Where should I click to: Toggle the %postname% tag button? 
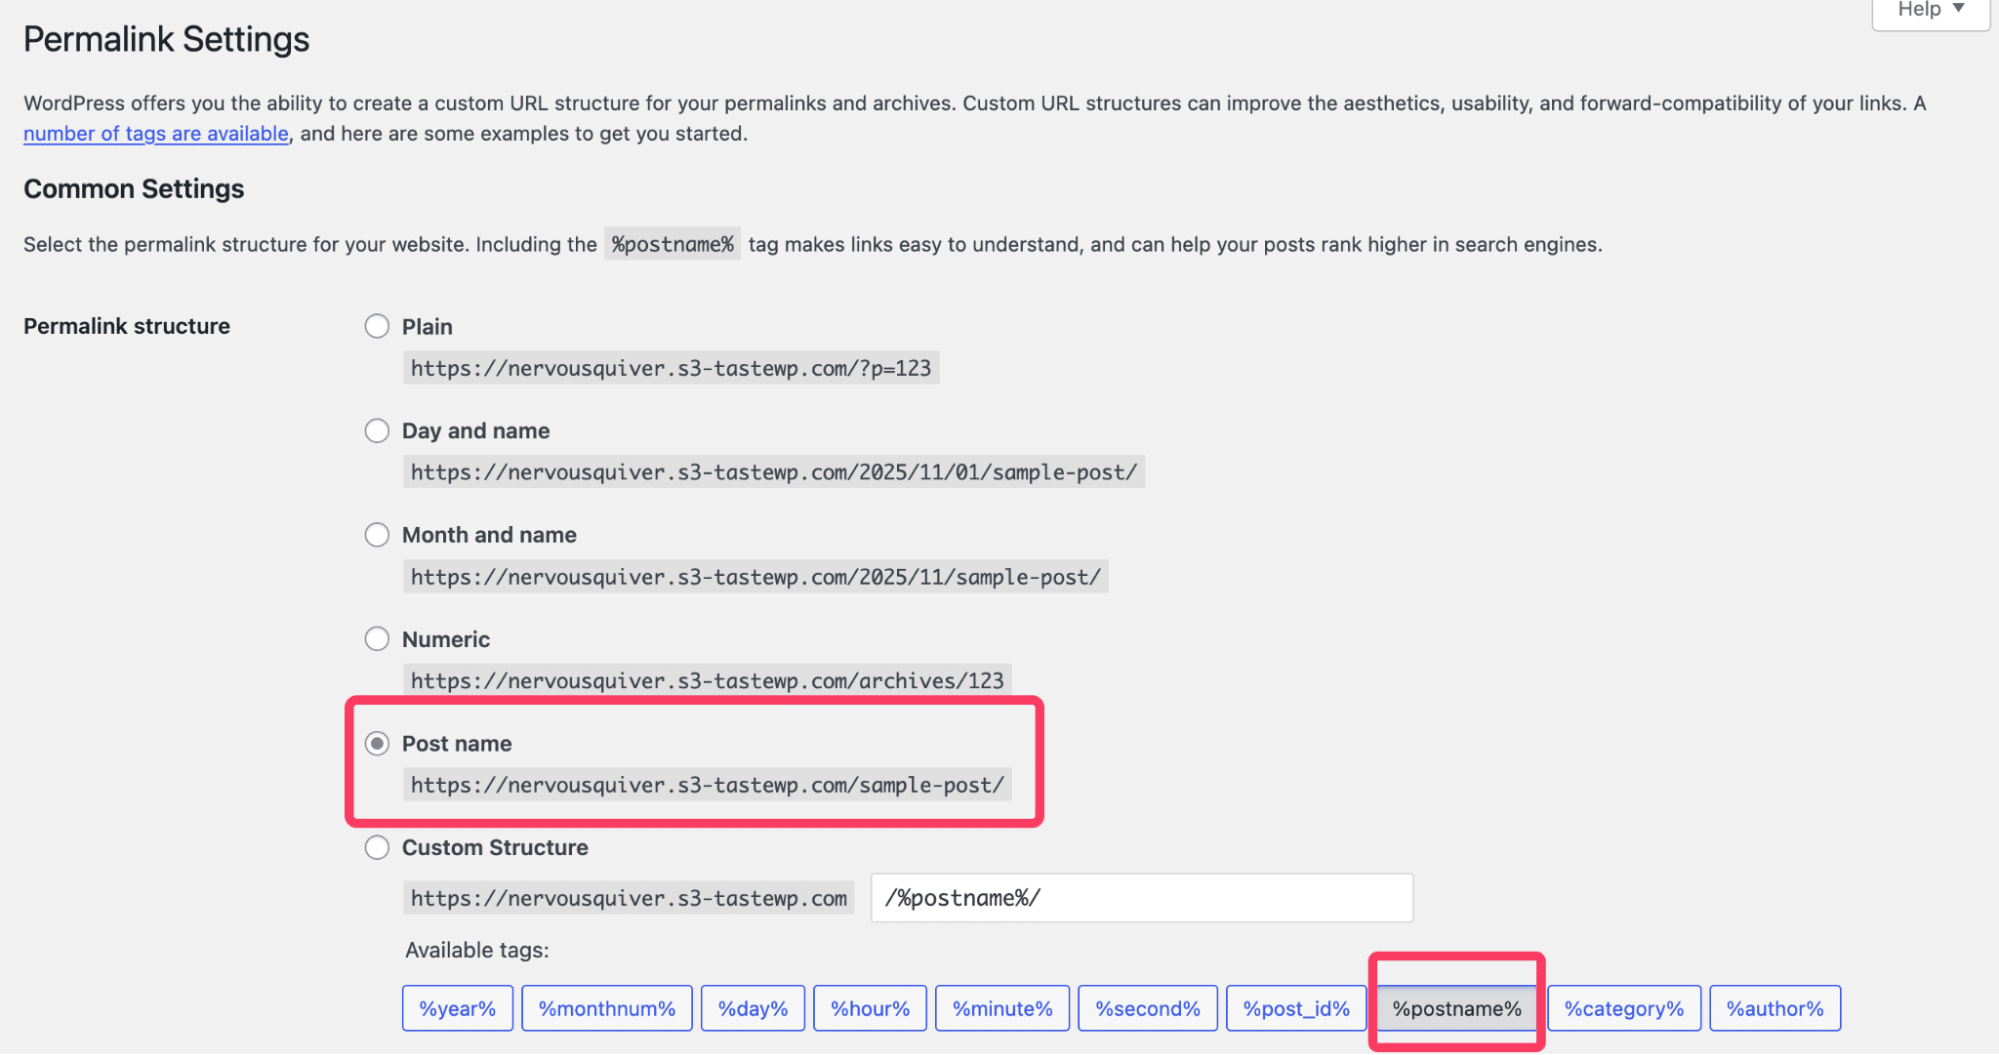click(x=1457, y=1008)
